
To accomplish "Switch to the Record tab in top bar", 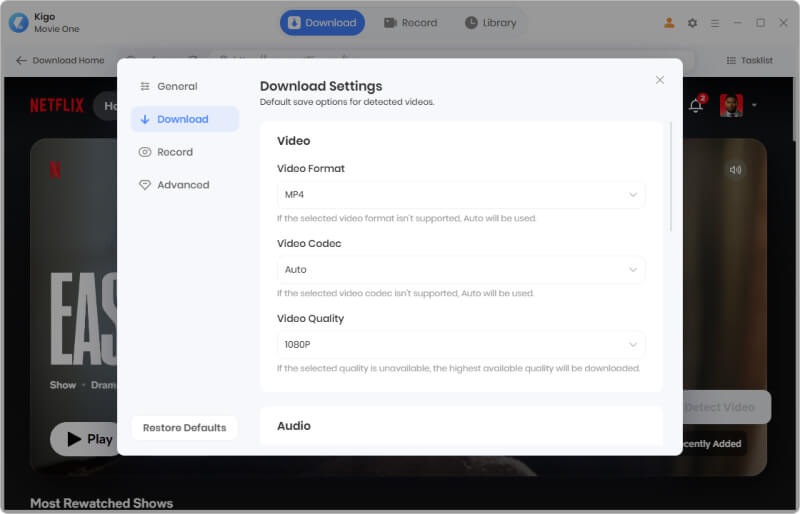I will coord(411,22).
